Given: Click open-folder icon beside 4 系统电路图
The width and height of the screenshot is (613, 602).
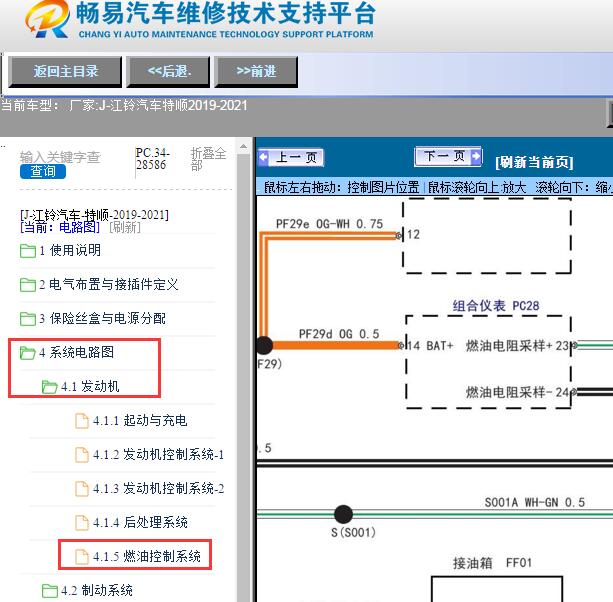Looking at the screenshot, I should click(x=28, y=353).
